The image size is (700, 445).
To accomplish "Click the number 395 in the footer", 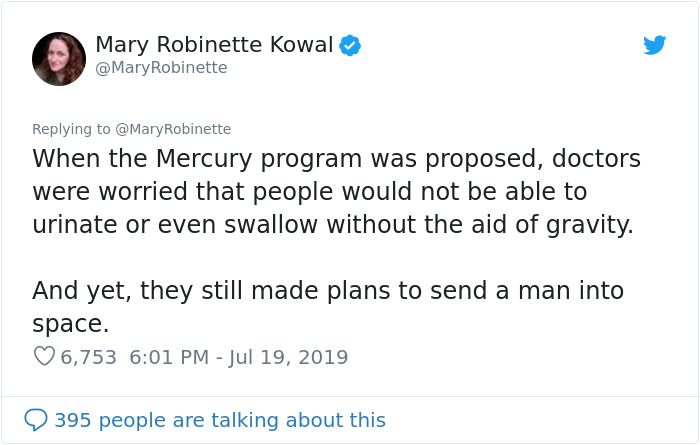I will coord(73,420).
